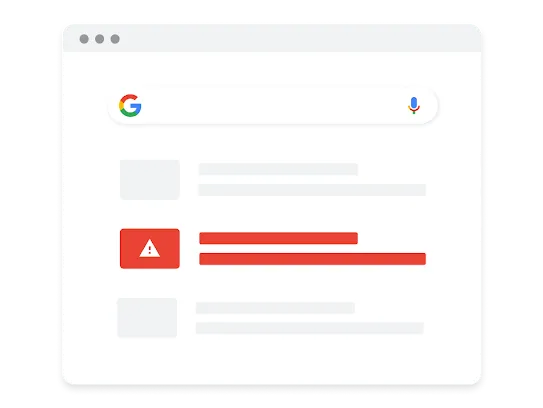543x408 pixels.
Task: Select the third gray window dot
Action: click(x=115, y=39)
